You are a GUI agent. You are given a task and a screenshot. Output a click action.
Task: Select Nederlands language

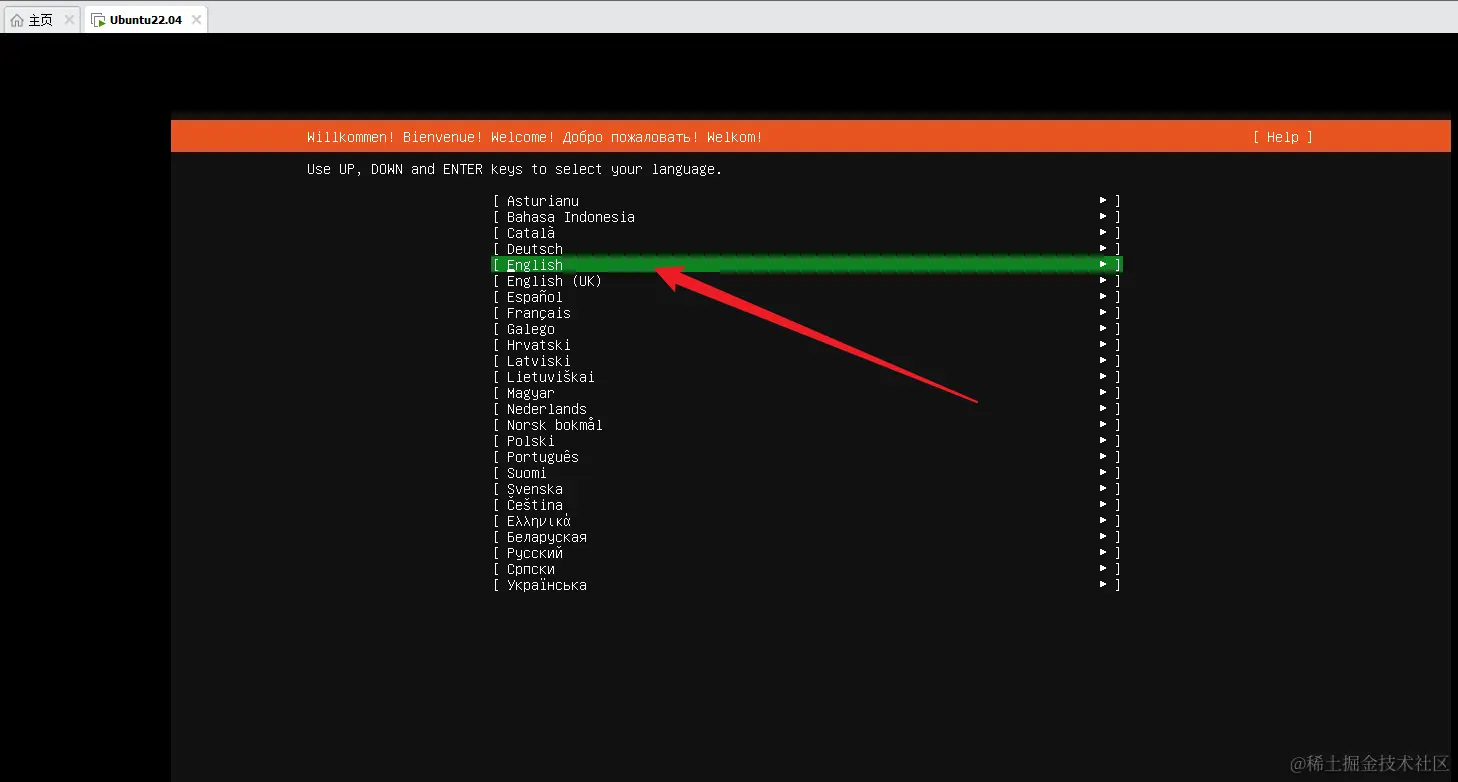tap(807, 409)
